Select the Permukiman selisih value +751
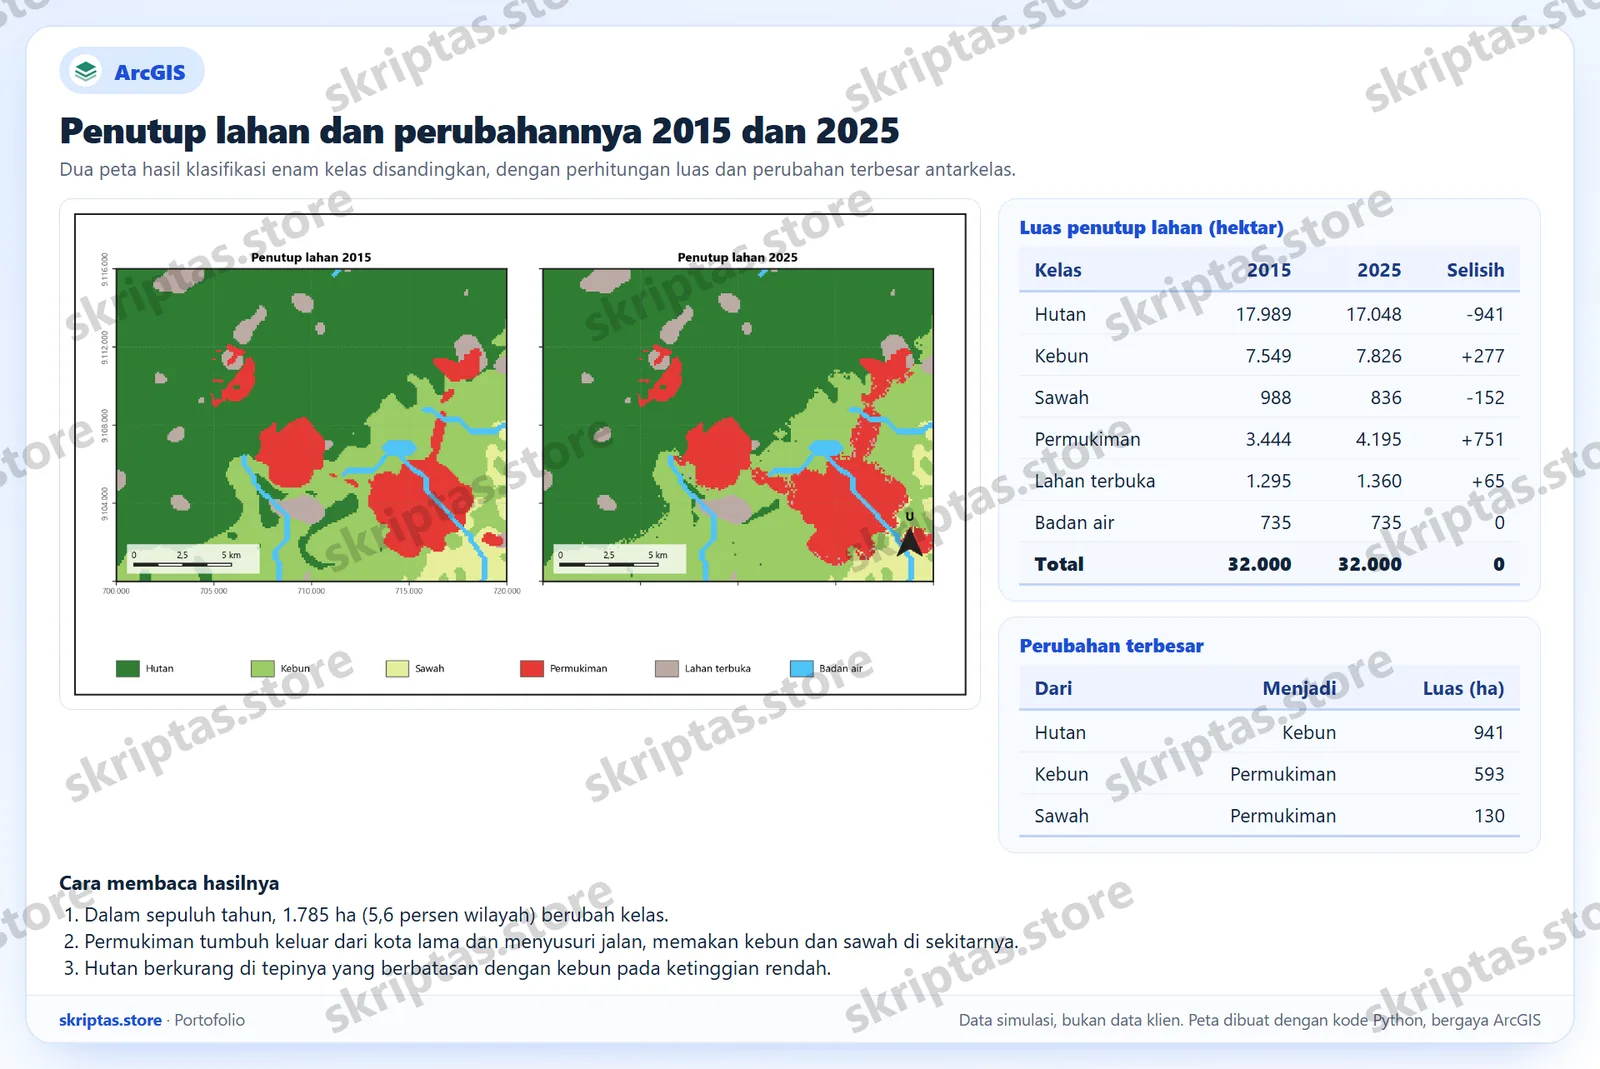 1482,439
